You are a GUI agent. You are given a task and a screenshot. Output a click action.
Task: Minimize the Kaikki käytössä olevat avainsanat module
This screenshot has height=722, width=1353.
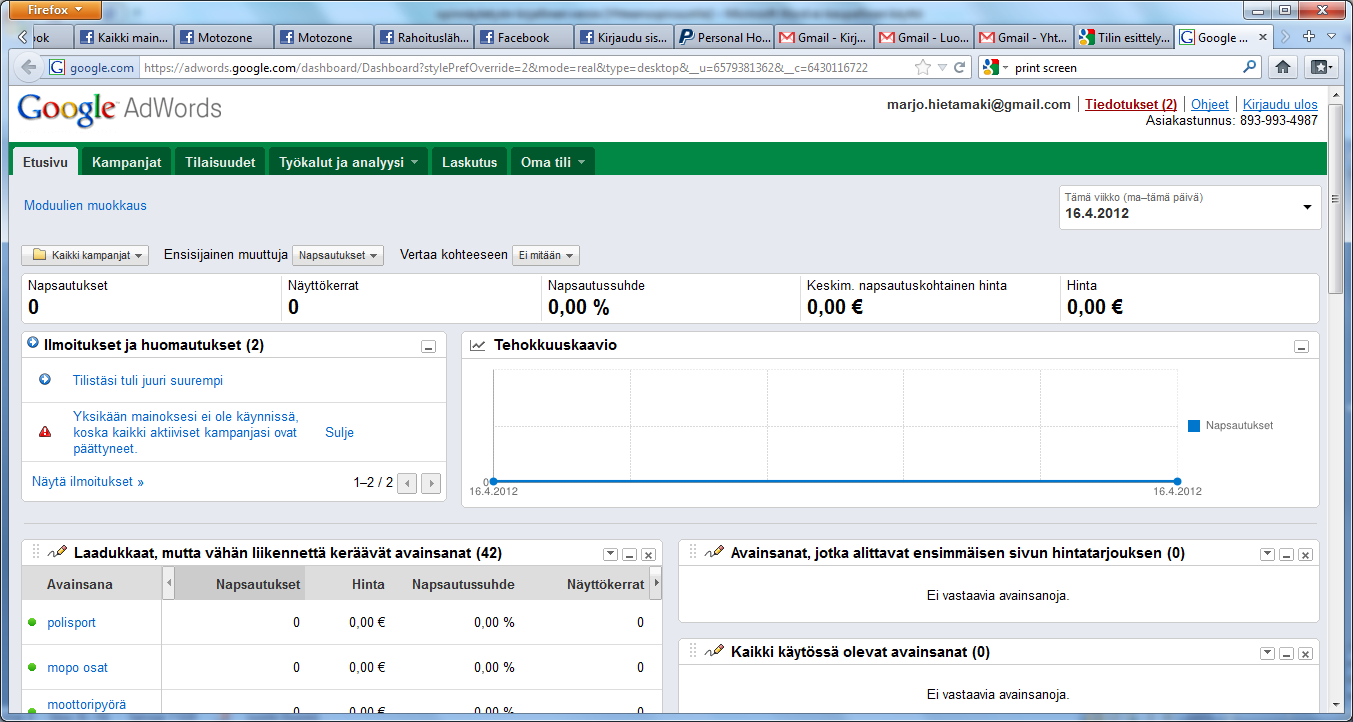coord(1286,653)
